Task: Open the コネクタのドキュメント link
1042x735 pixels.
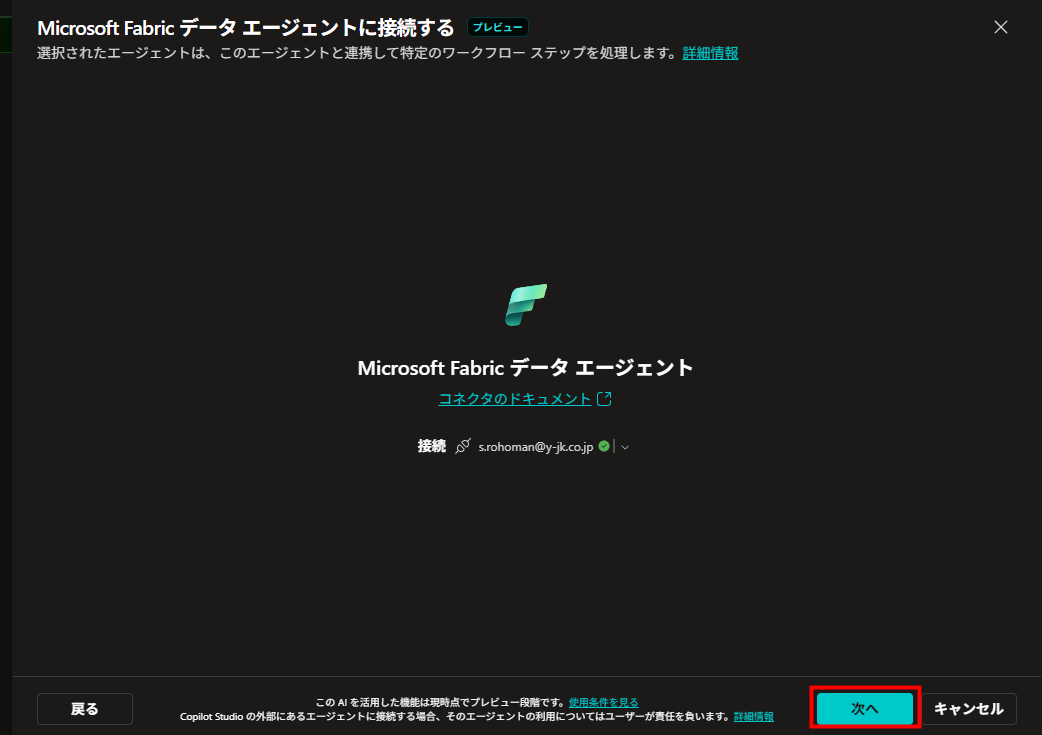Action: pyautogui.click(x=515, y=399)
